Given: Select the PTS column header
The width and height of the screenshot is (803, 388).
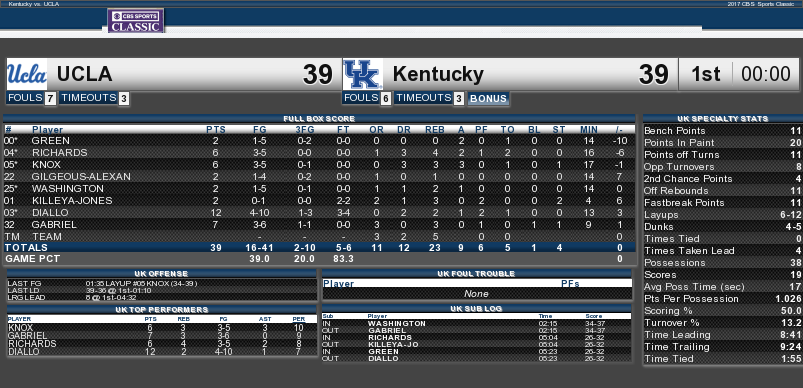Looking at the screenshot, I should click(216, 130).
